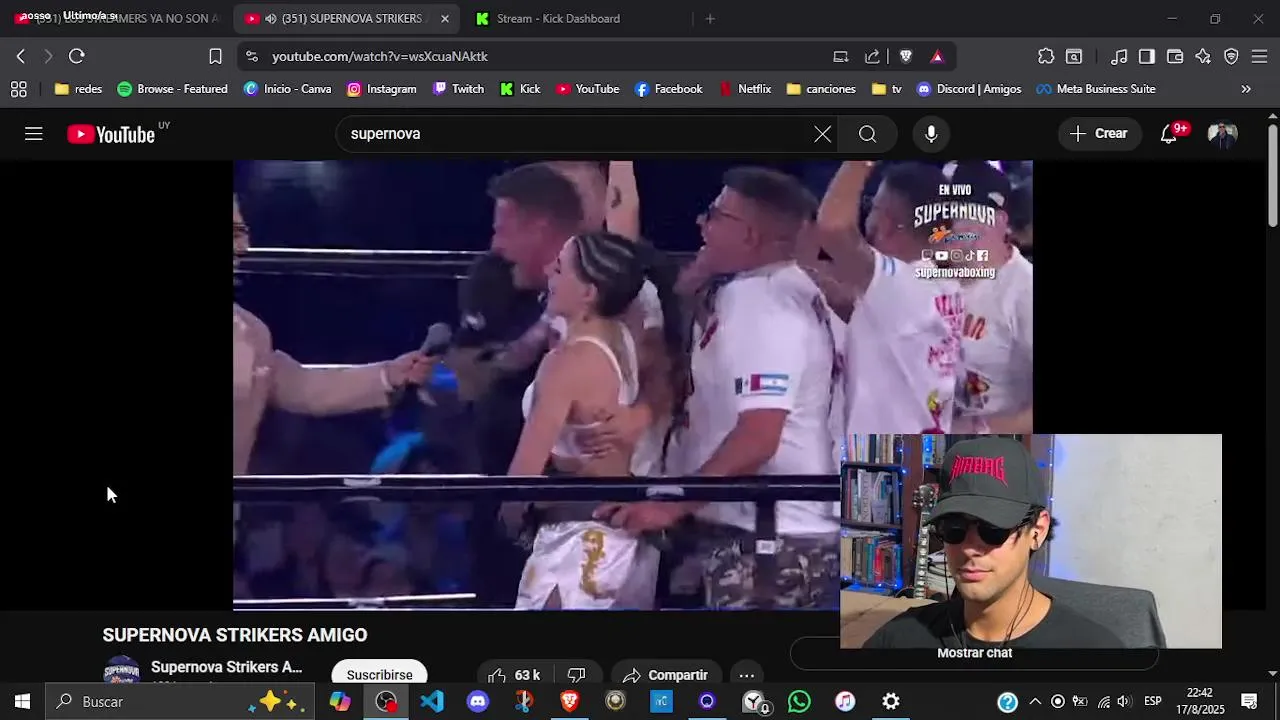Screen dimensions: 1280x720
Task: Open Windows Start menu
Action: pos(22,702)
